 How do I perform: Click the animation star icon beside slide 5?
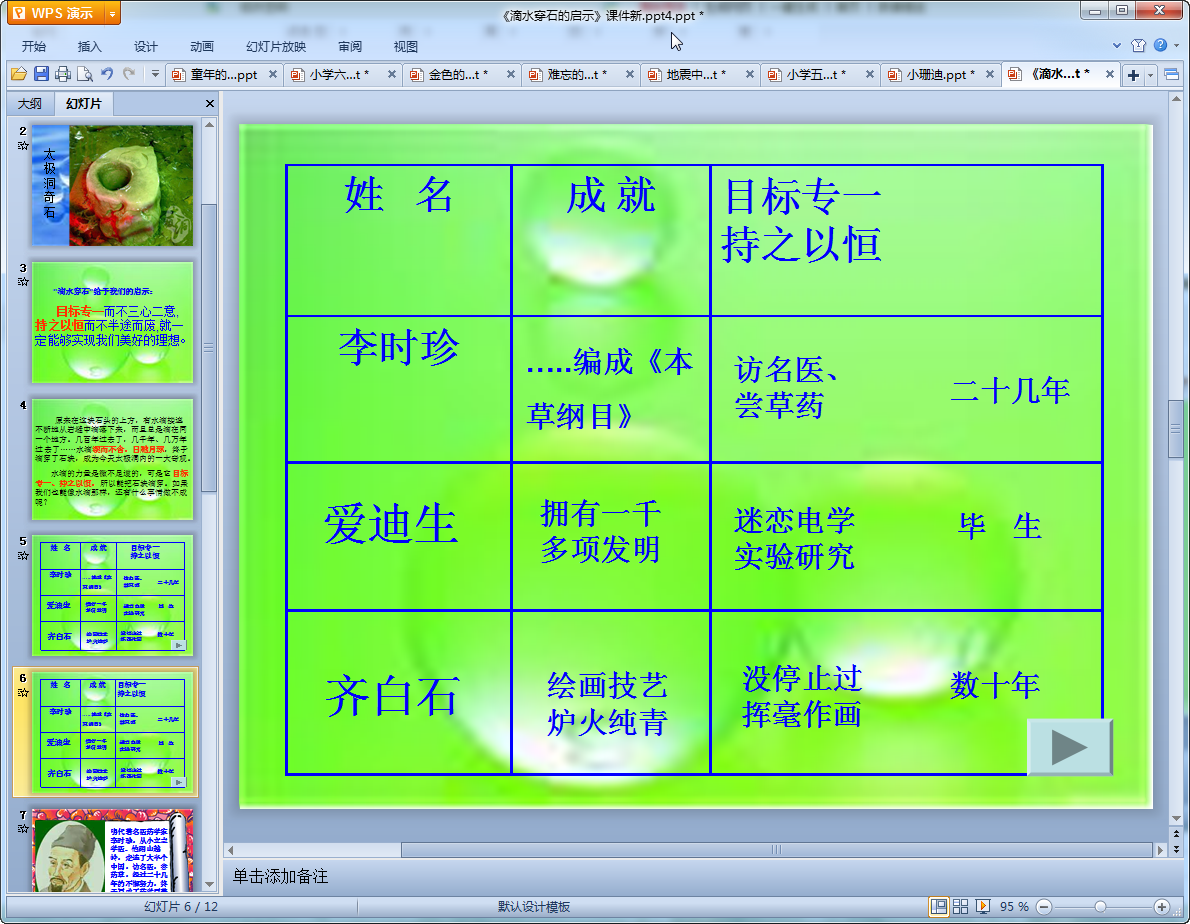point(23,555)
